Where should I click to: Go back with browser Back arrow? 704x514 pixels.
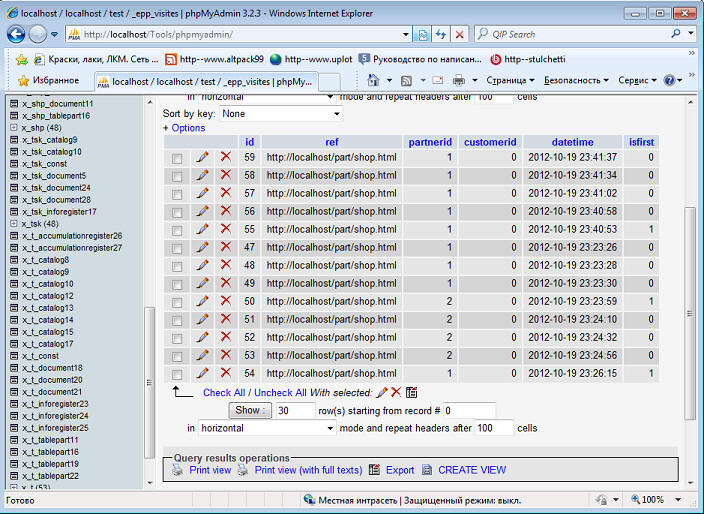point(16,34)
